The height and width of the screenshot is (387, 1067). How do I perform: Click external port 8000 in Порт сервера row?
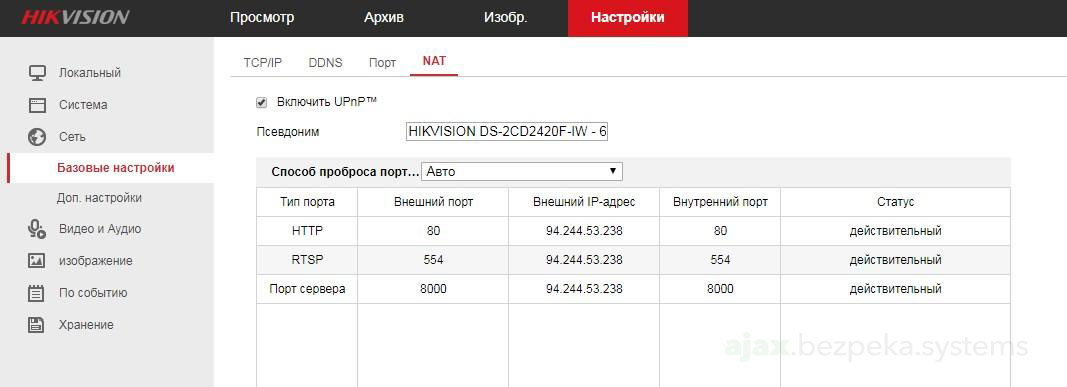(x=433, y=289)
